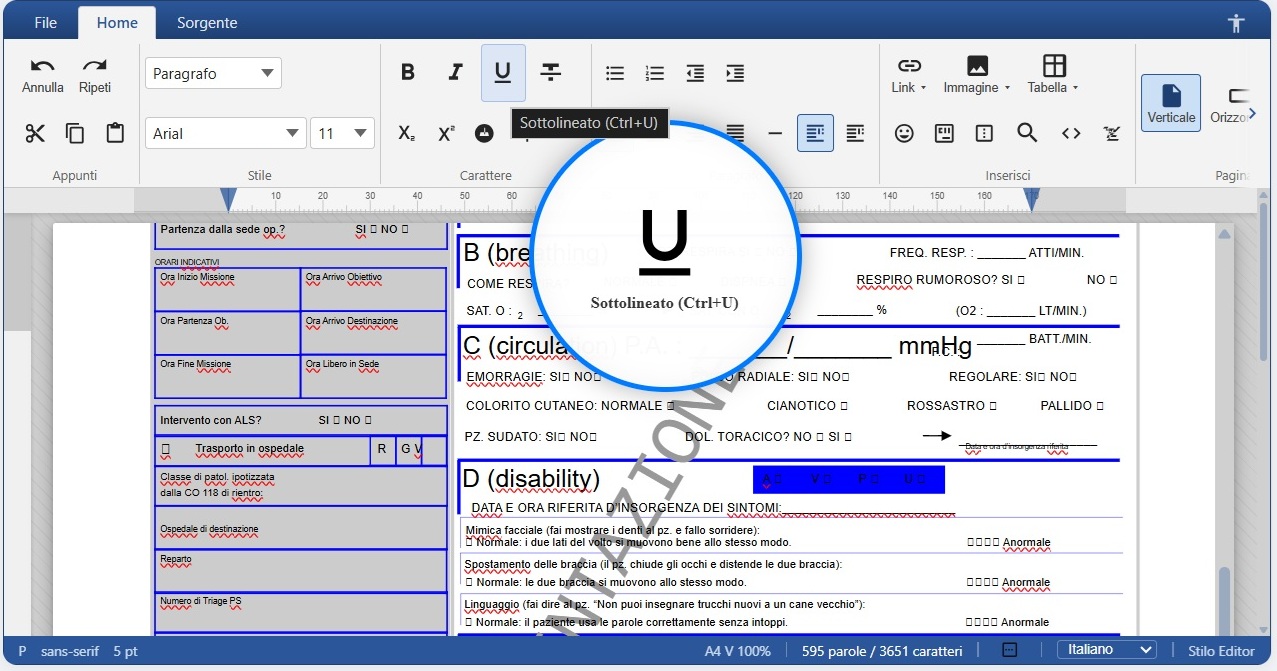Click the D (disability) heading
Viewport: 1277px width, 671px height.
point(531,479)
